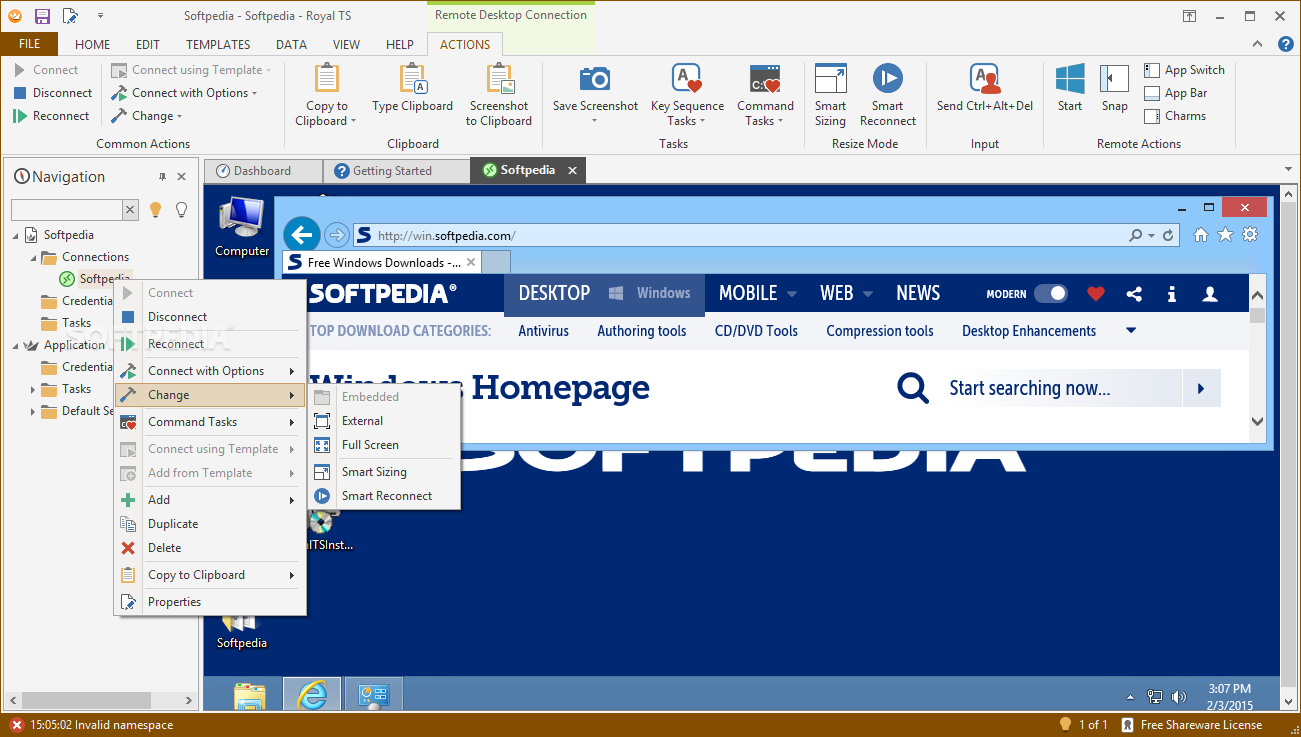This screenshot has width=1301, height=737.
Task: Click the remote browser home icon
Action: click(x=1201, y=235)
